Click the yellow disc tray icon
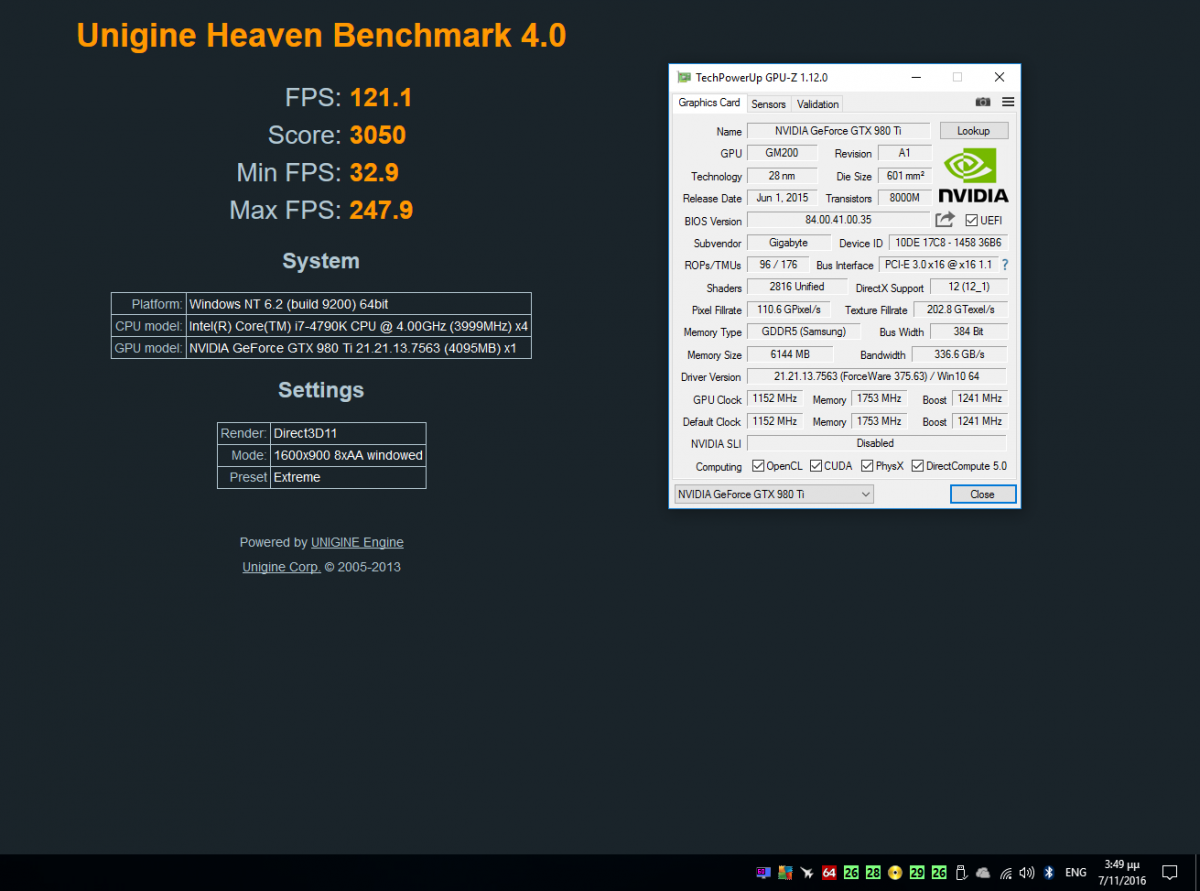 pyautogui.click(x=895, y=872)
